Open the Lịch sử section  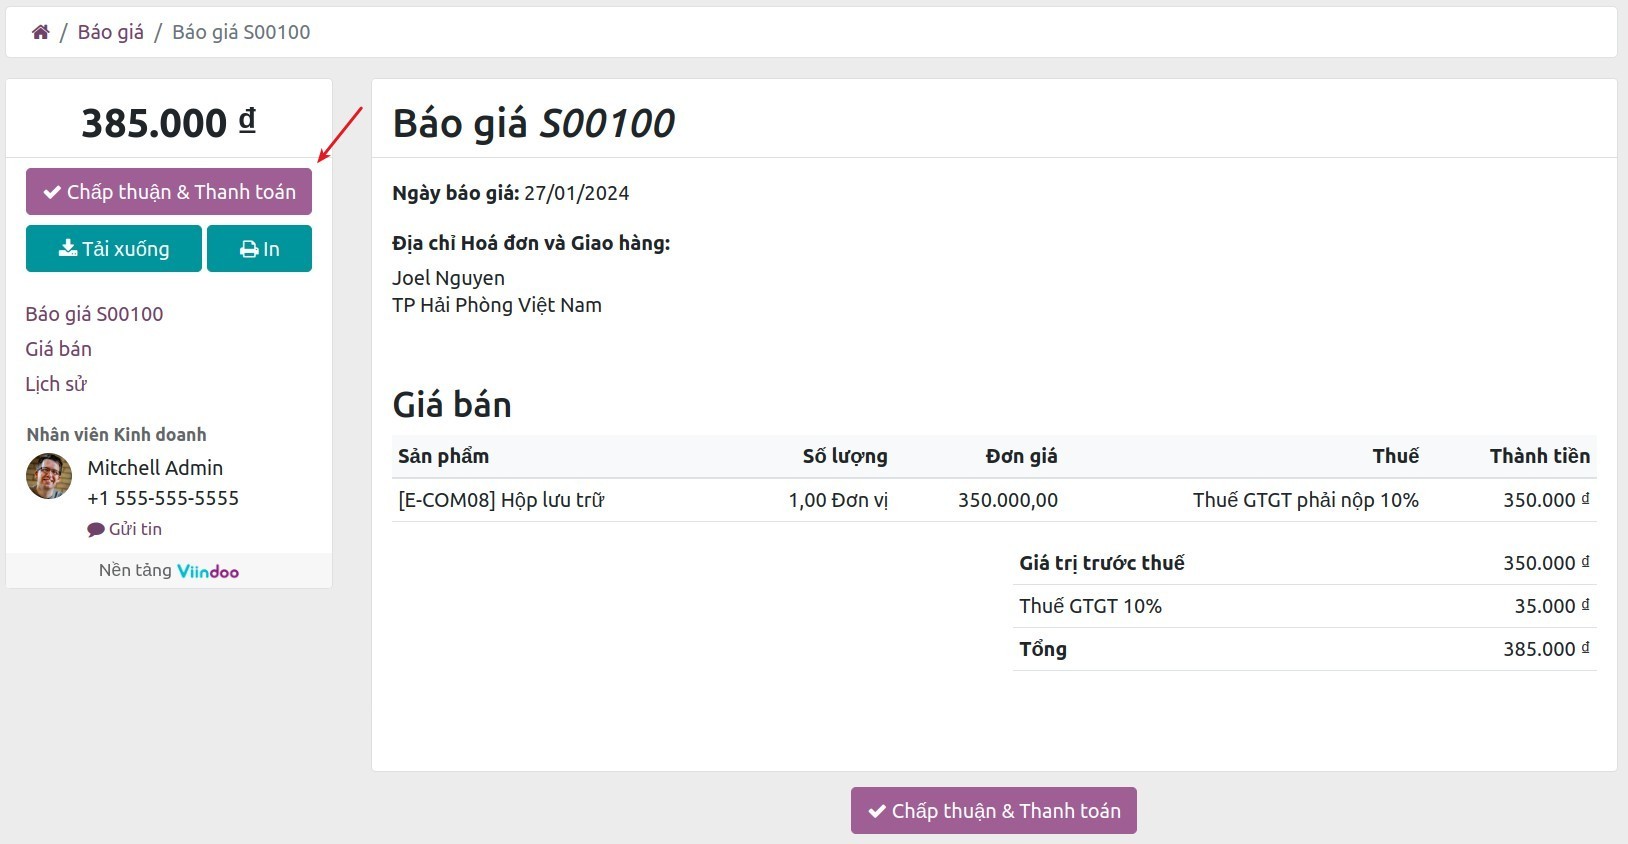[56, 383]
